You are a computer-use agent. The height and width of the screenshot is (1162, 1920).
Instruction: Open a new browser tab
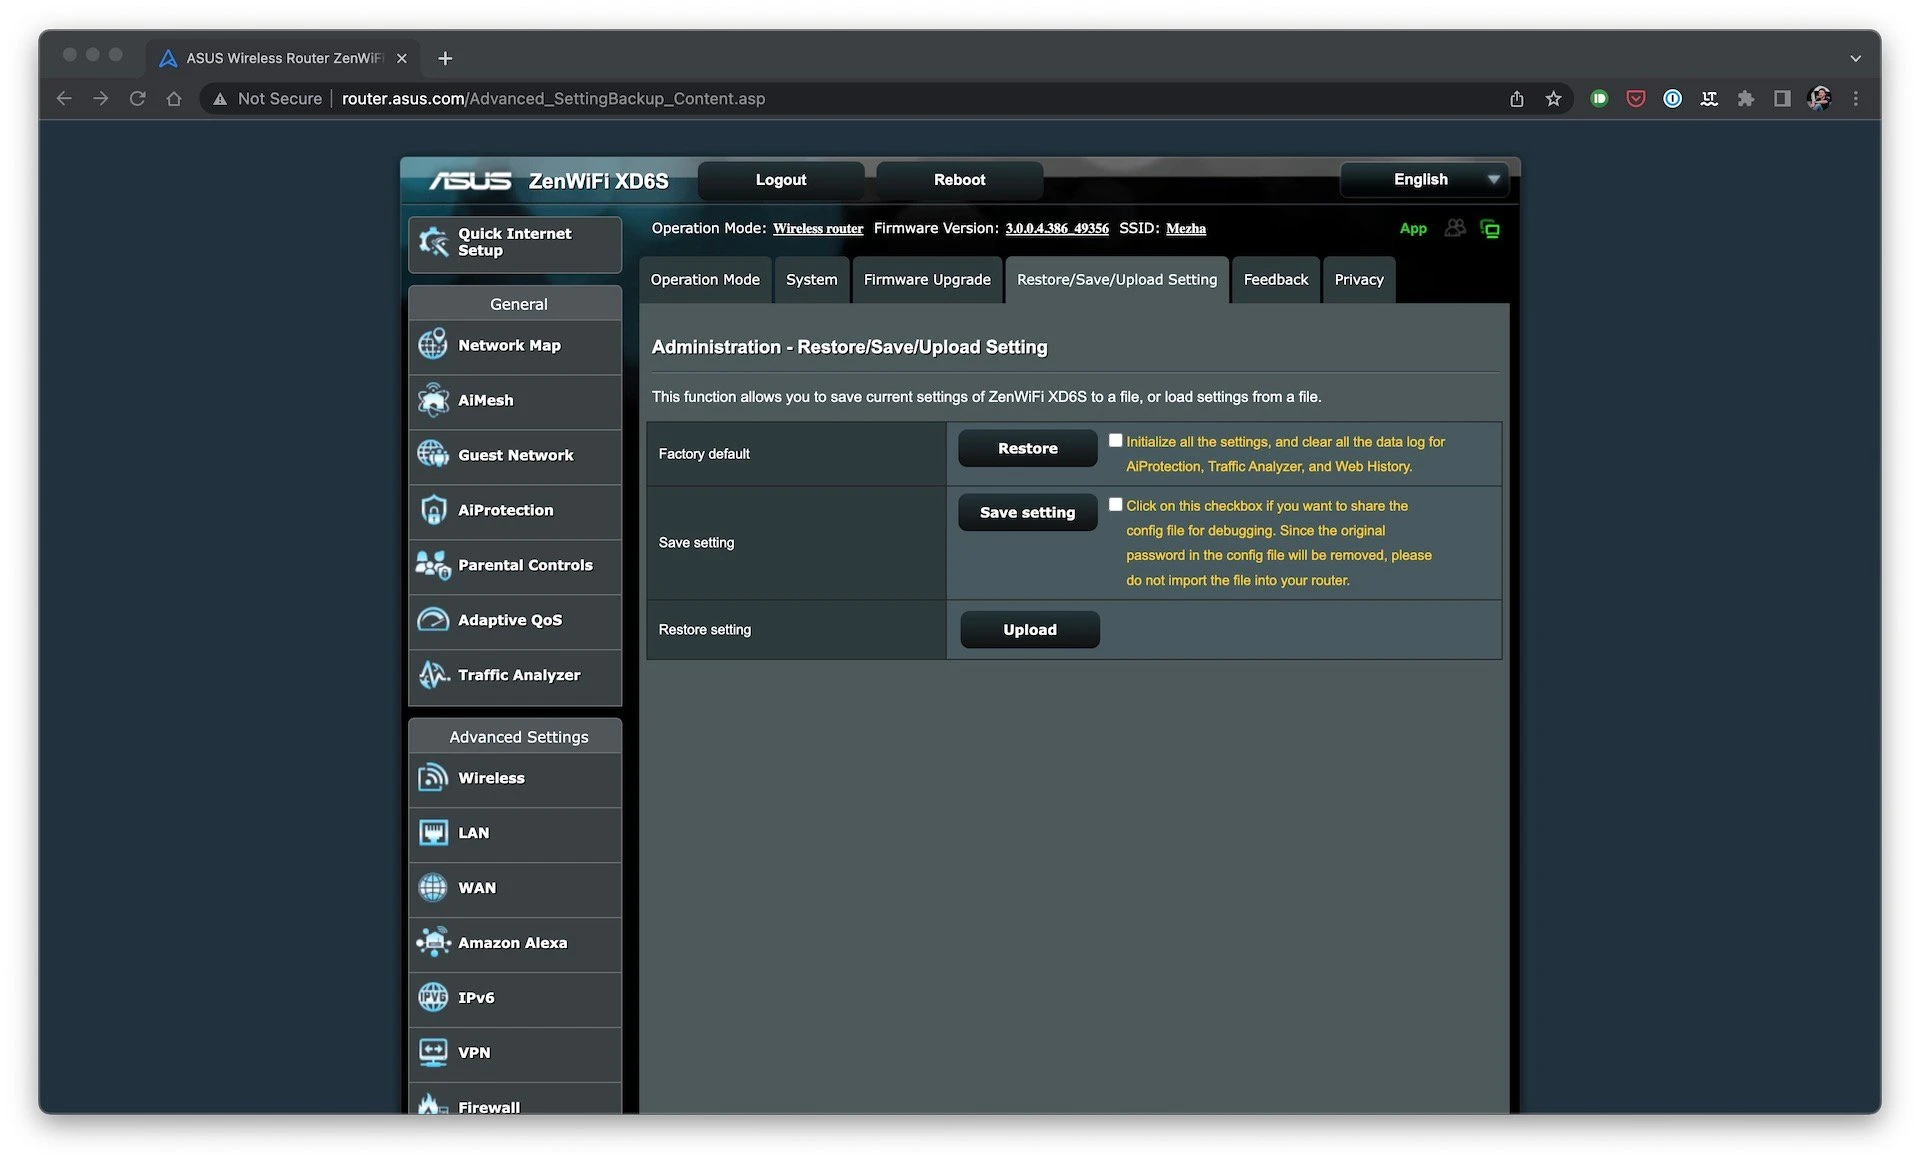(445, 58)
